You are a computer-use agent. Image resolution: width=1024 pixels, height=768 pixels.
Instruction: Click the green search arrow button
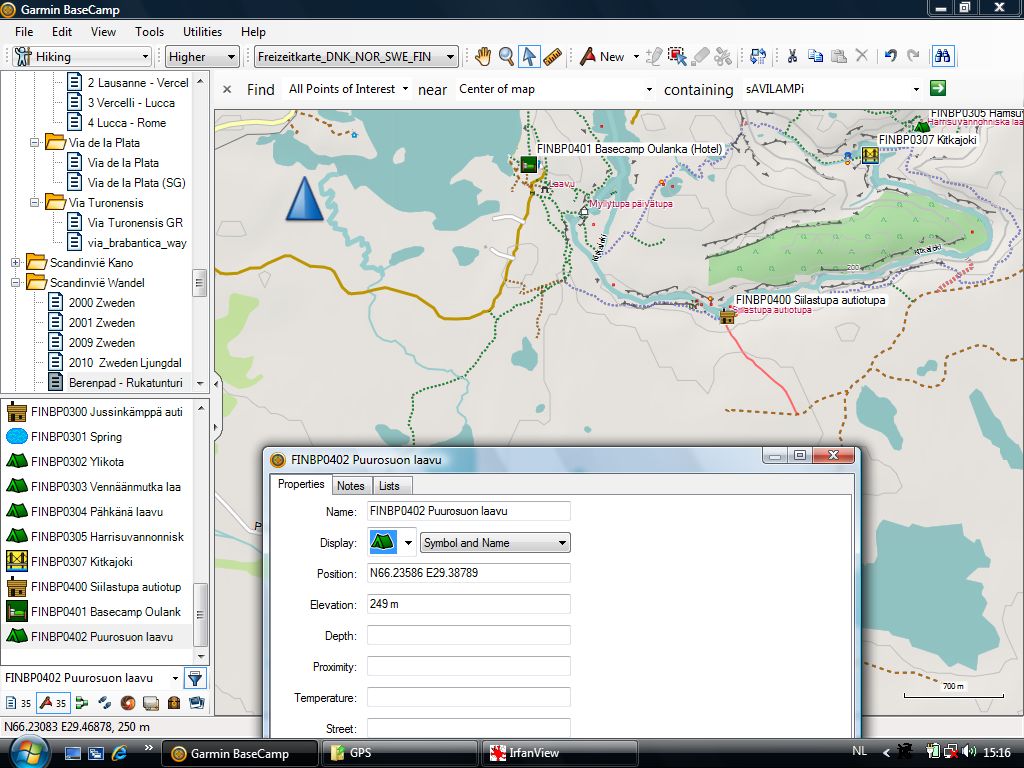pyautogui.click(x=937, y=88)
